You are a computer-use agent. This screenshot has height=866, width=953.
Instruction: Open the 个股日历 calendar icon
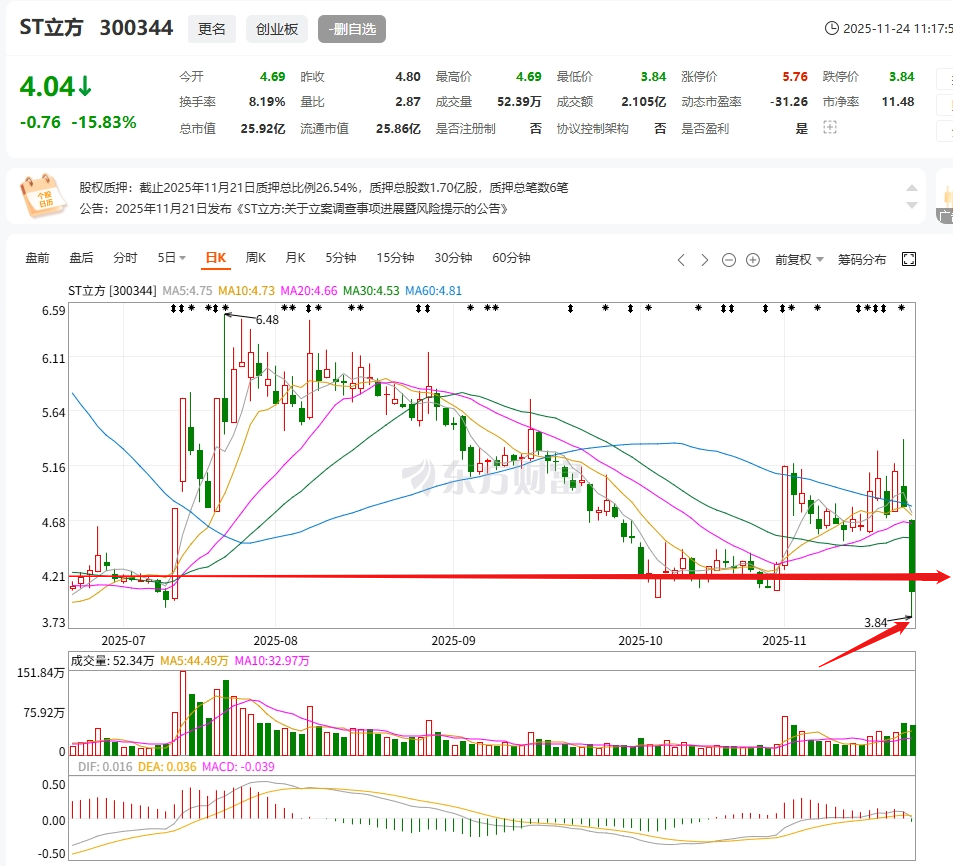[43, 196]
